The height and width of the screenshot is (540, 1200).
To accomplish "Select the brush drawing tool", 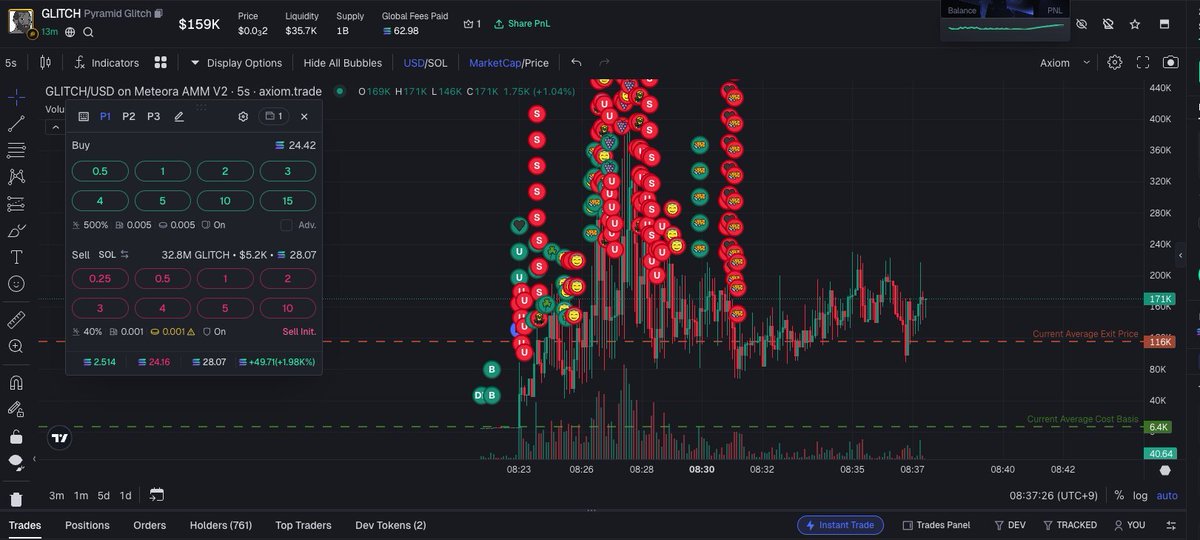I will coord(16,230).
